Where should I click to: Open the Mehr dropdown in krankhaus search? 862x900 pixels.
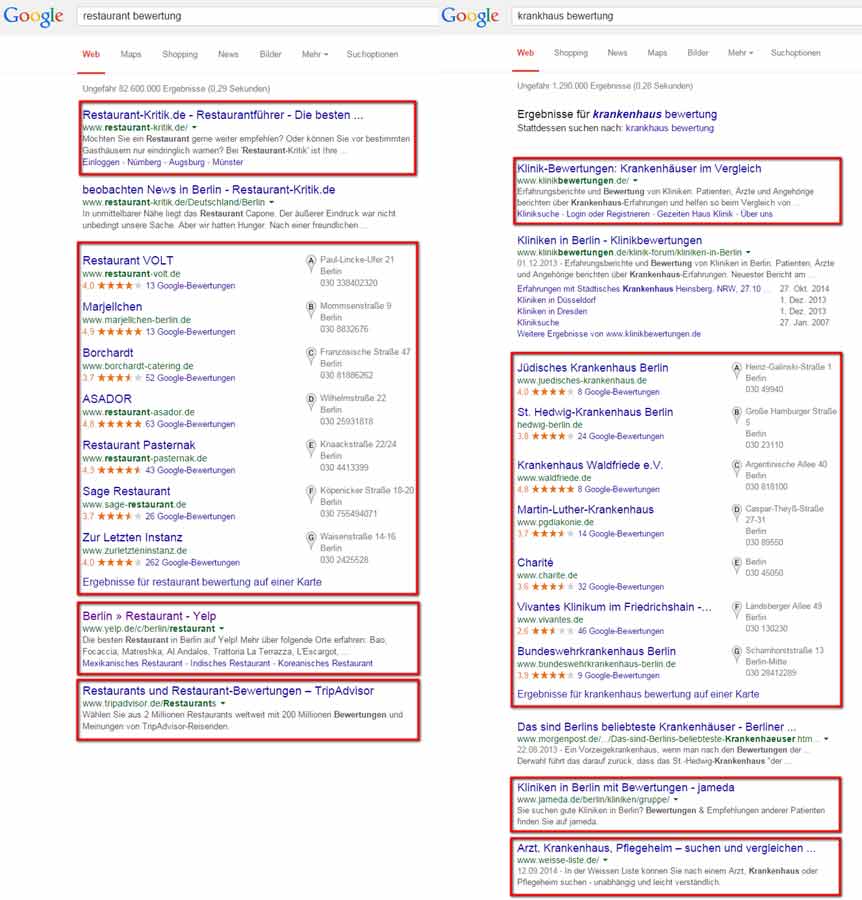coord(740,53)
